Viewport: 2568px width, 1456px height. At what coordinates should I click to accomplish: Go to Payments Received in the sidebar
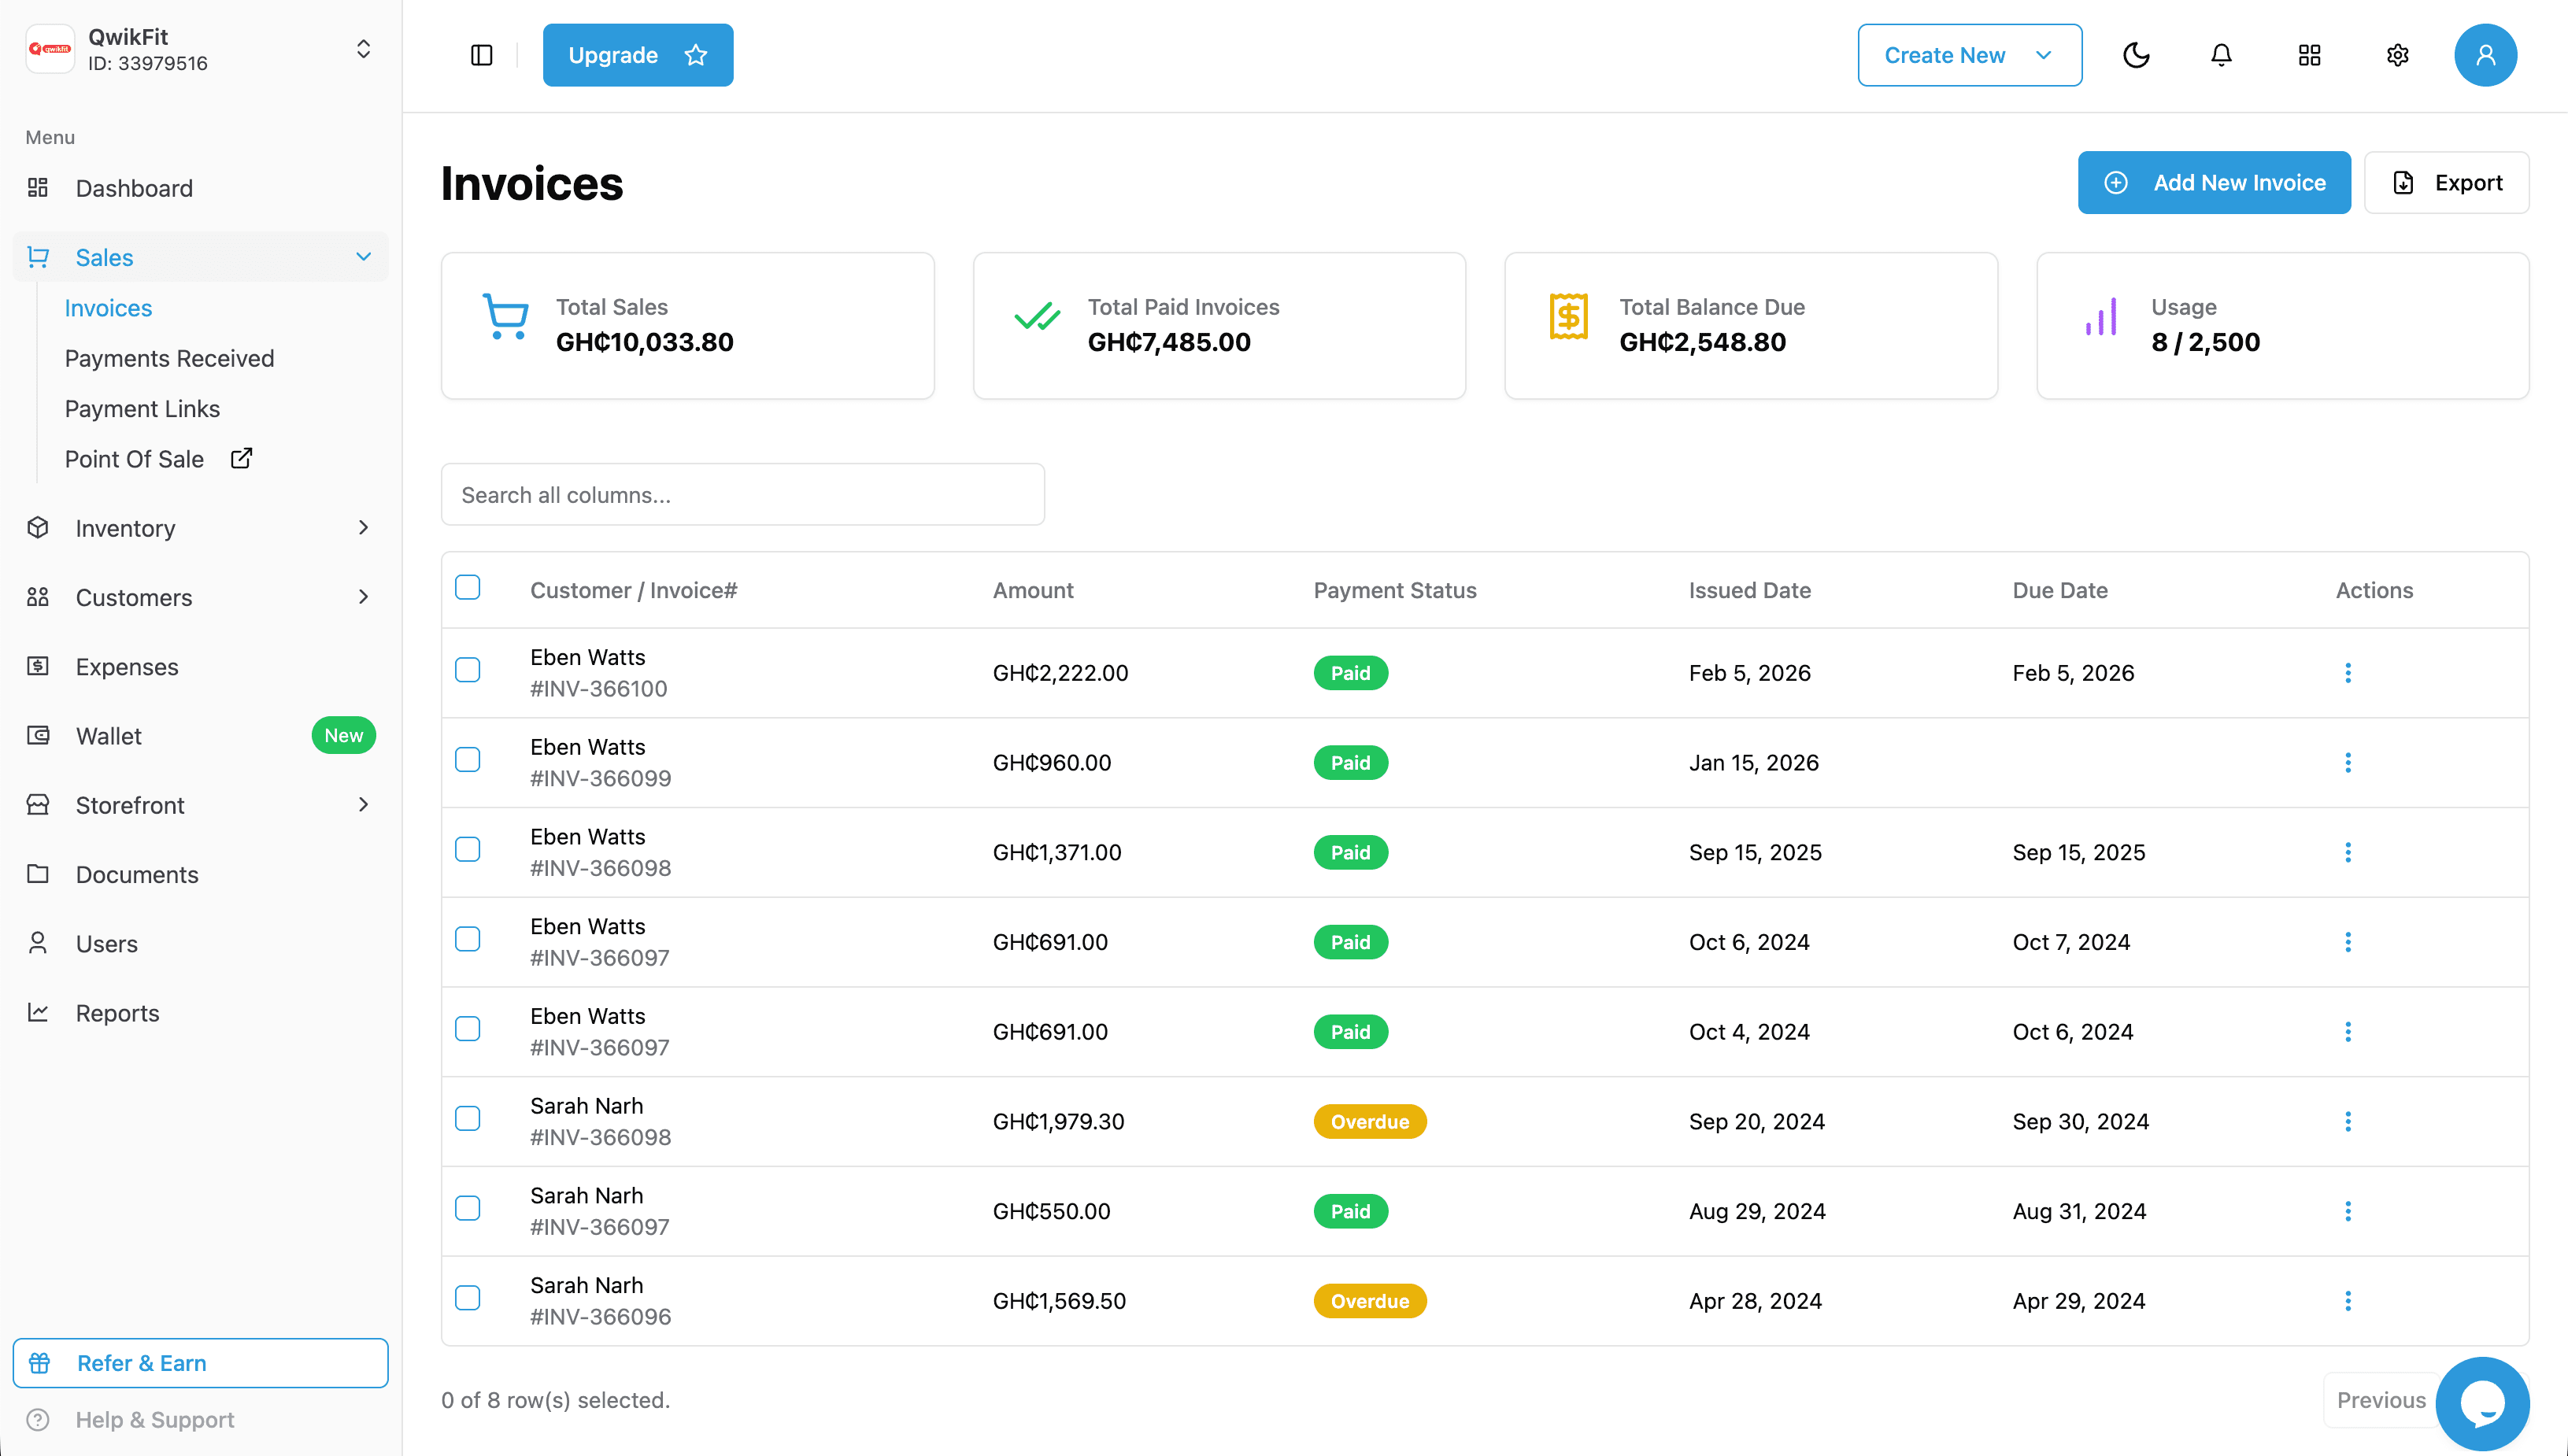tap(169, 358)
